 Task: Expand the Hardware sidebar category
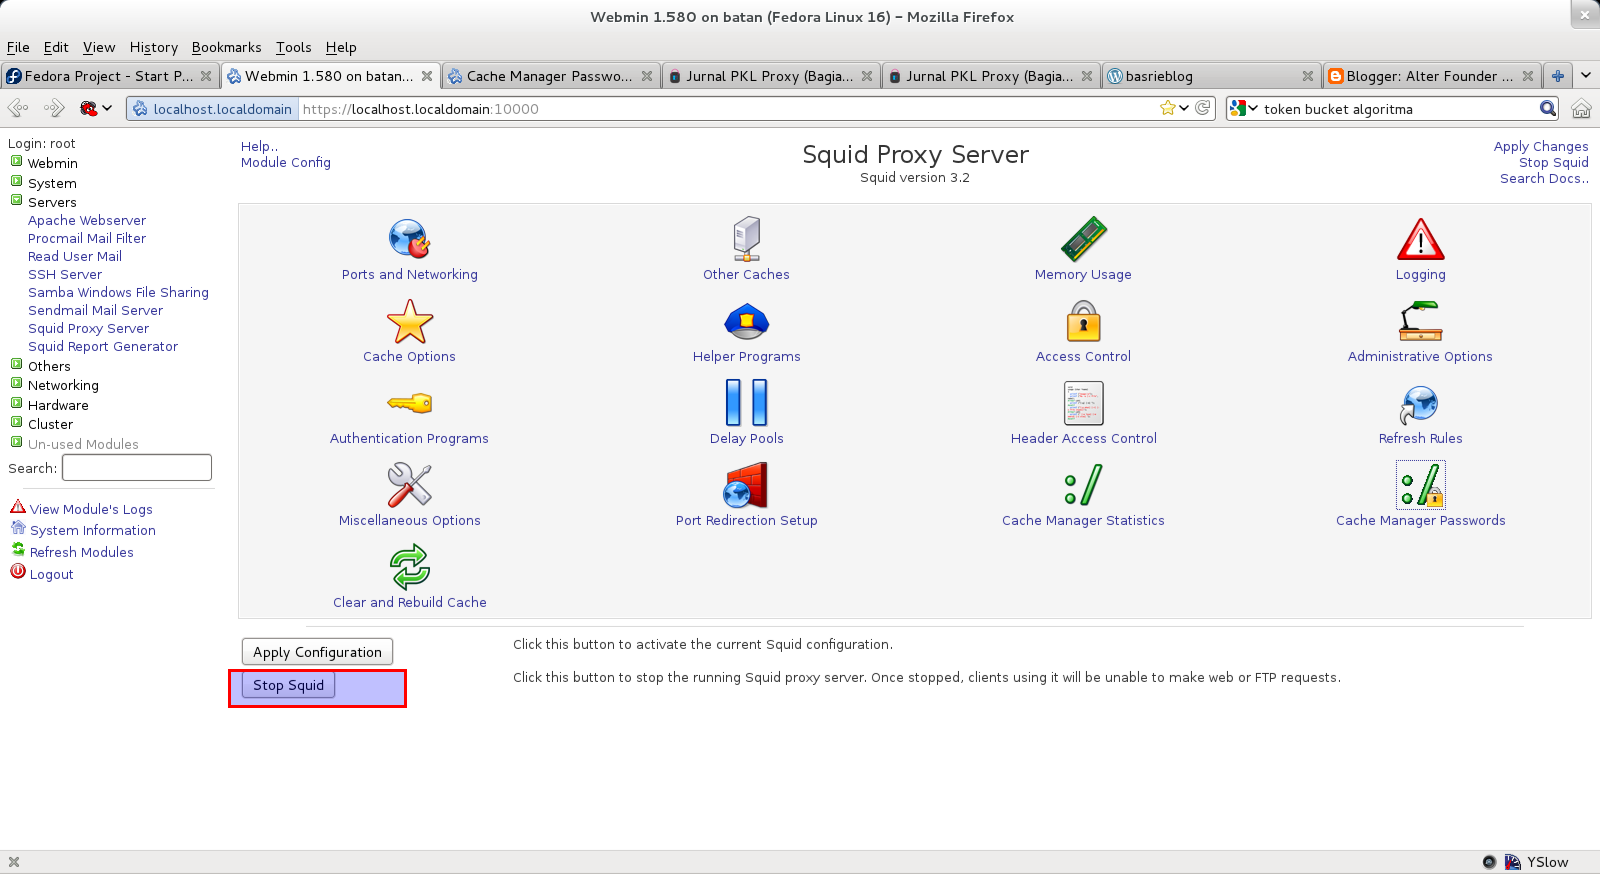click(x=16, y=403)
